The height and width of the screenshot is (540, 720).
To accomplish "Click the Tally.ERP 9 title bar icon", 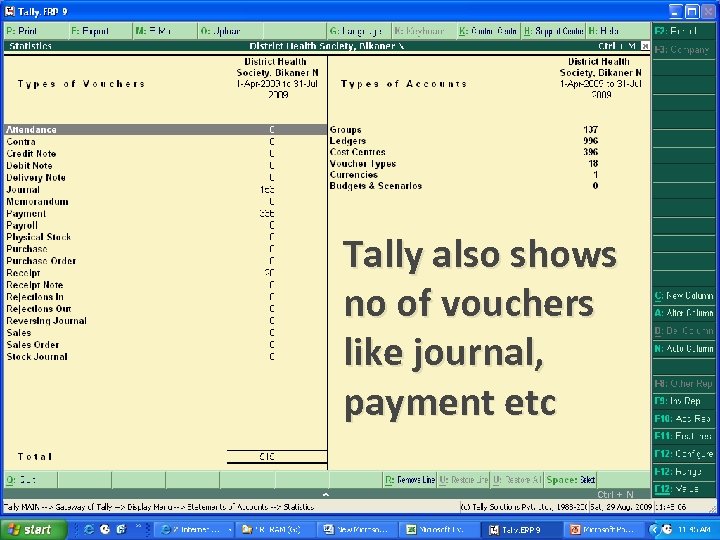I will pyautogui.click(x=10, y=11).
